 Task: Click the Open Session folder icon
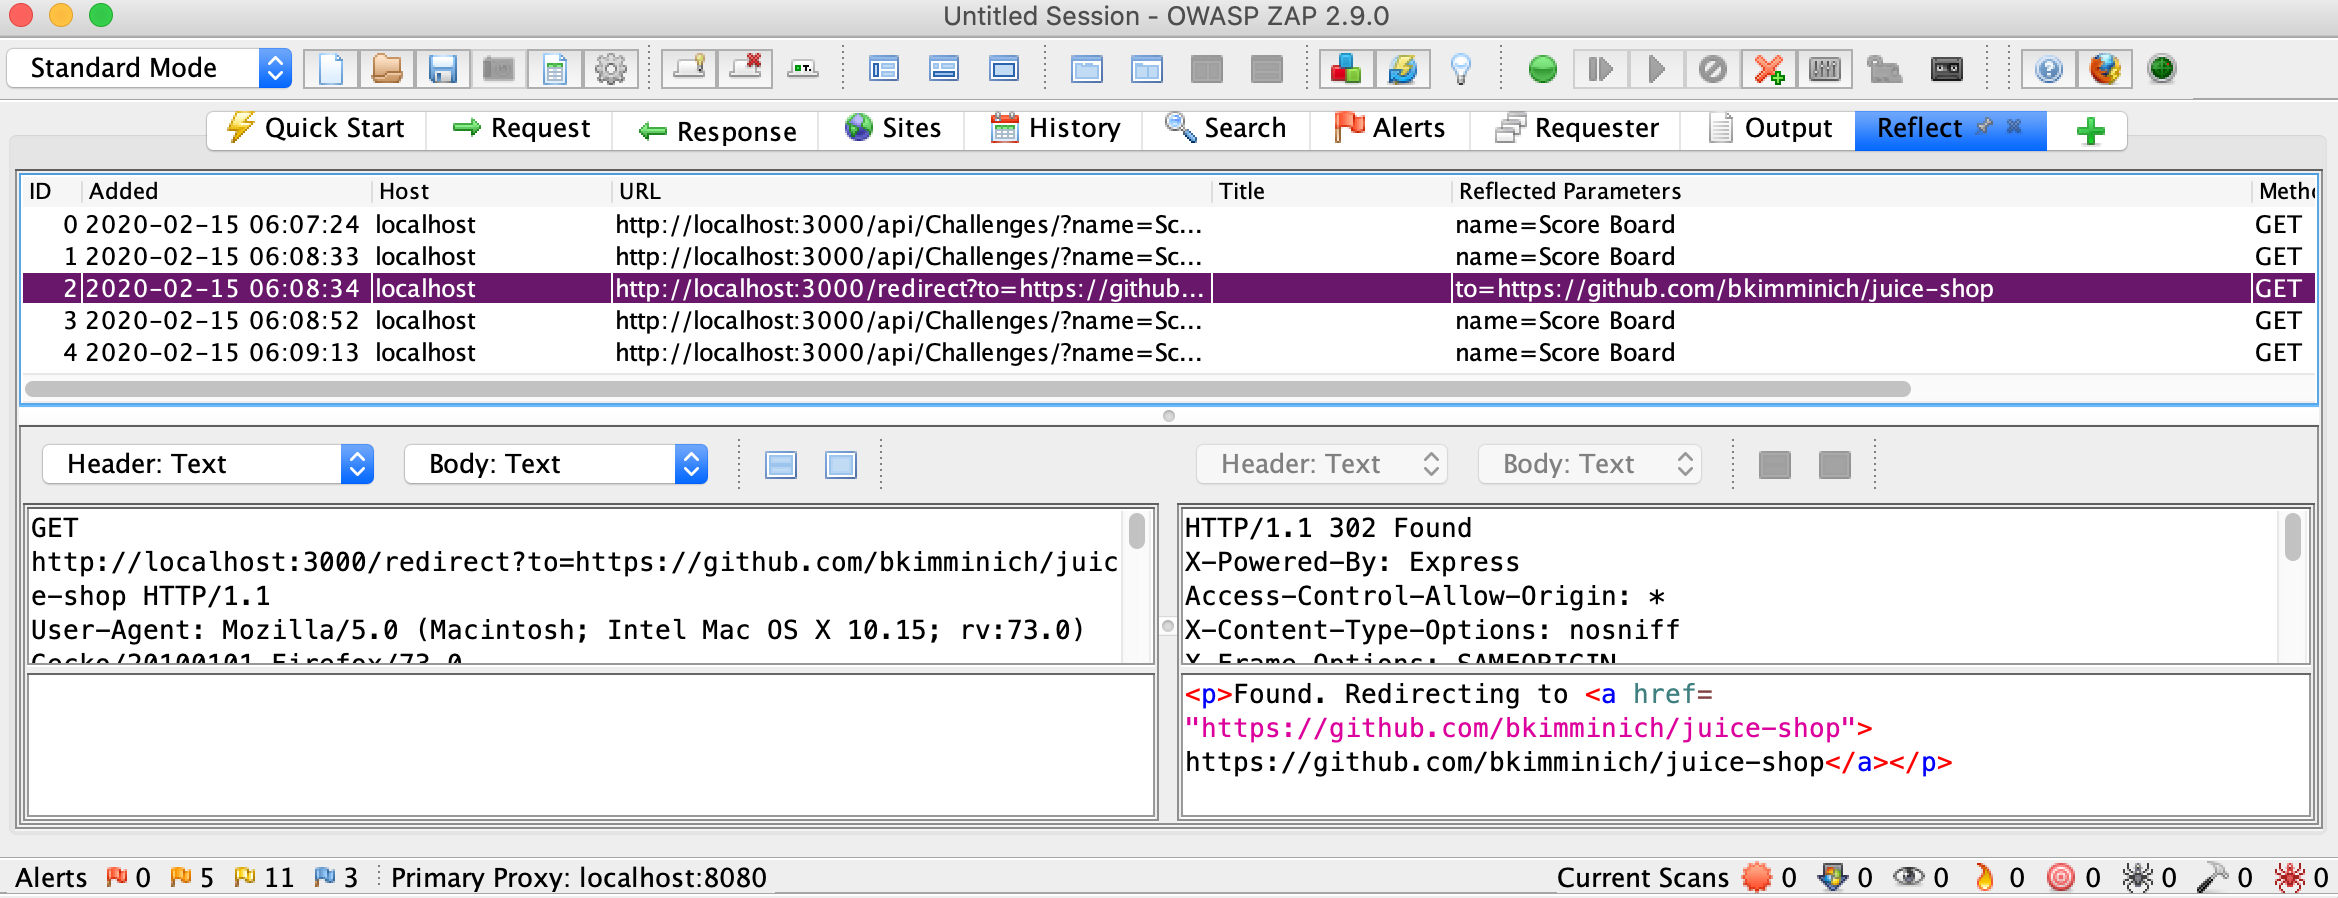[x=387, y=69]
